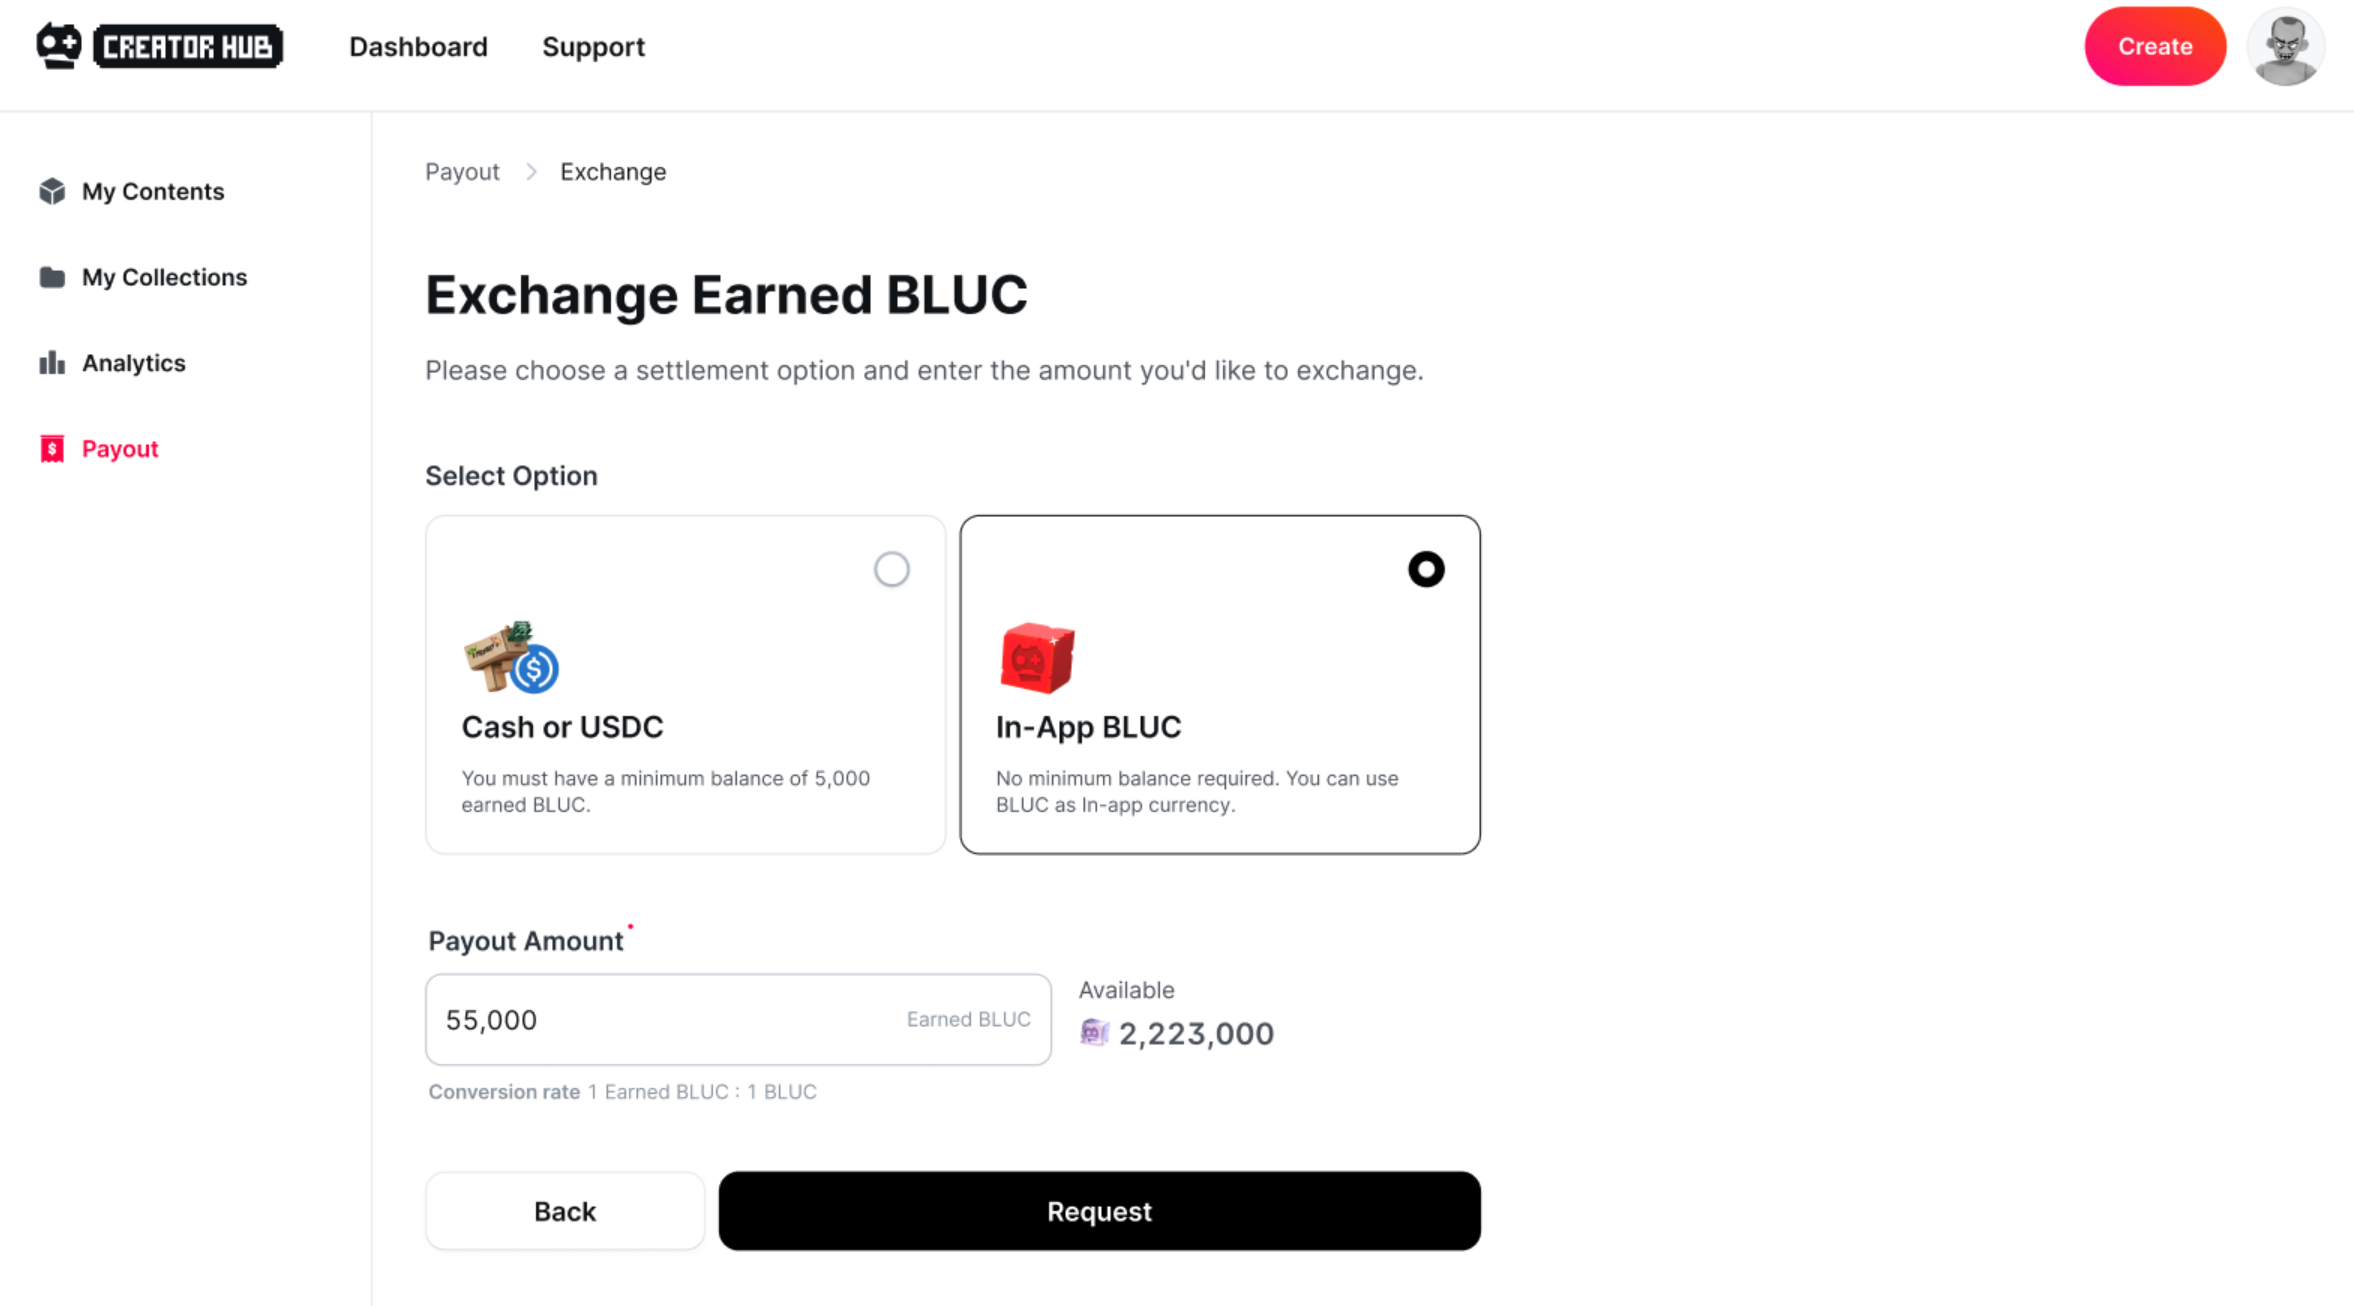Click the Creator Hub logo icon

click(x=59, y=46)
